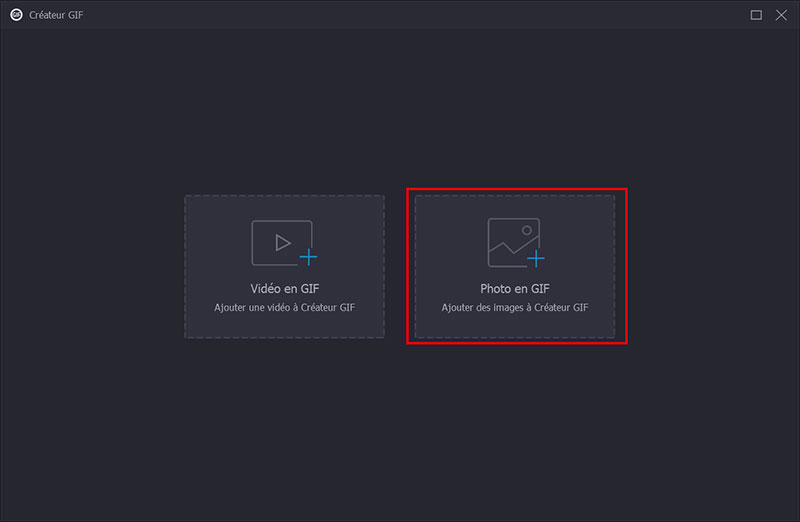This screenshot has width=800, height=522.
Task: Close the Créateur GIF window
Action: click(x=781, y=15)
